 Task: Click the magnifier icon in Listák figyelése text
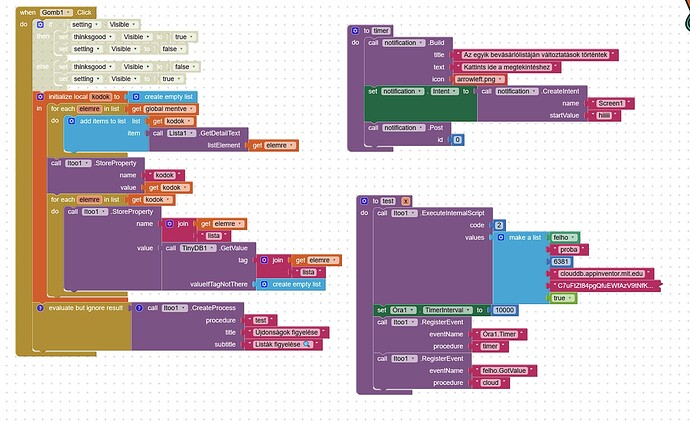click(x=307, y=344)
